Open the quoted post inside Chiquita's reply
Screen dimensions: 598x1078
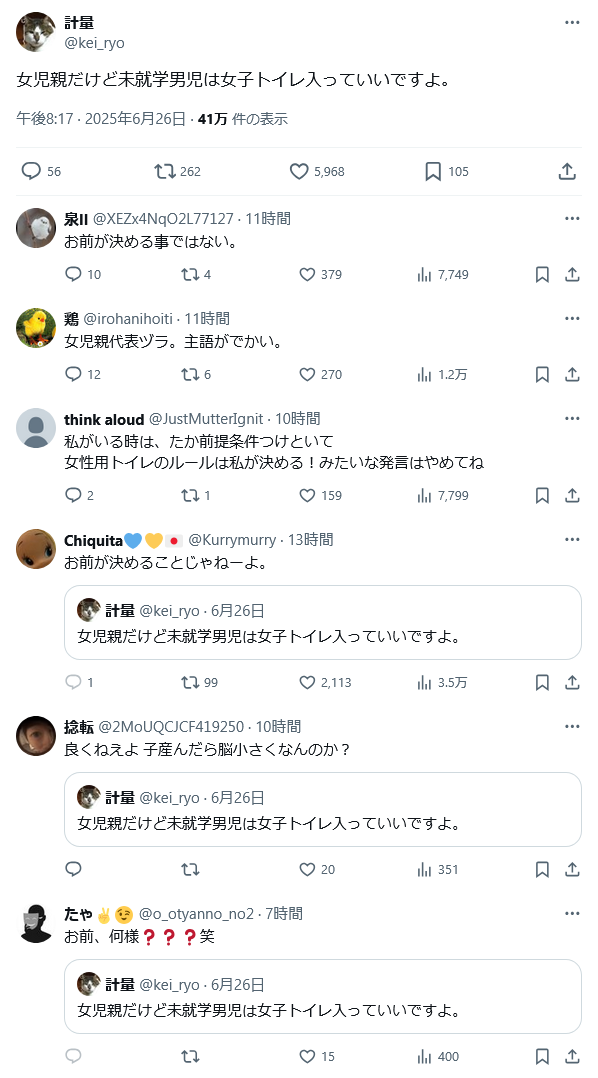pos(323,623)
